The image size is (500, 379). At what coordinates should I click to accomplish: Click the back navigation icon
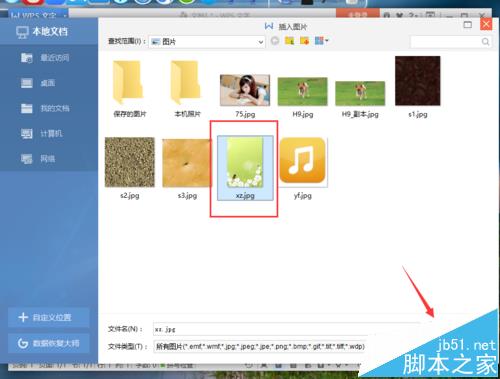(275, 41)
